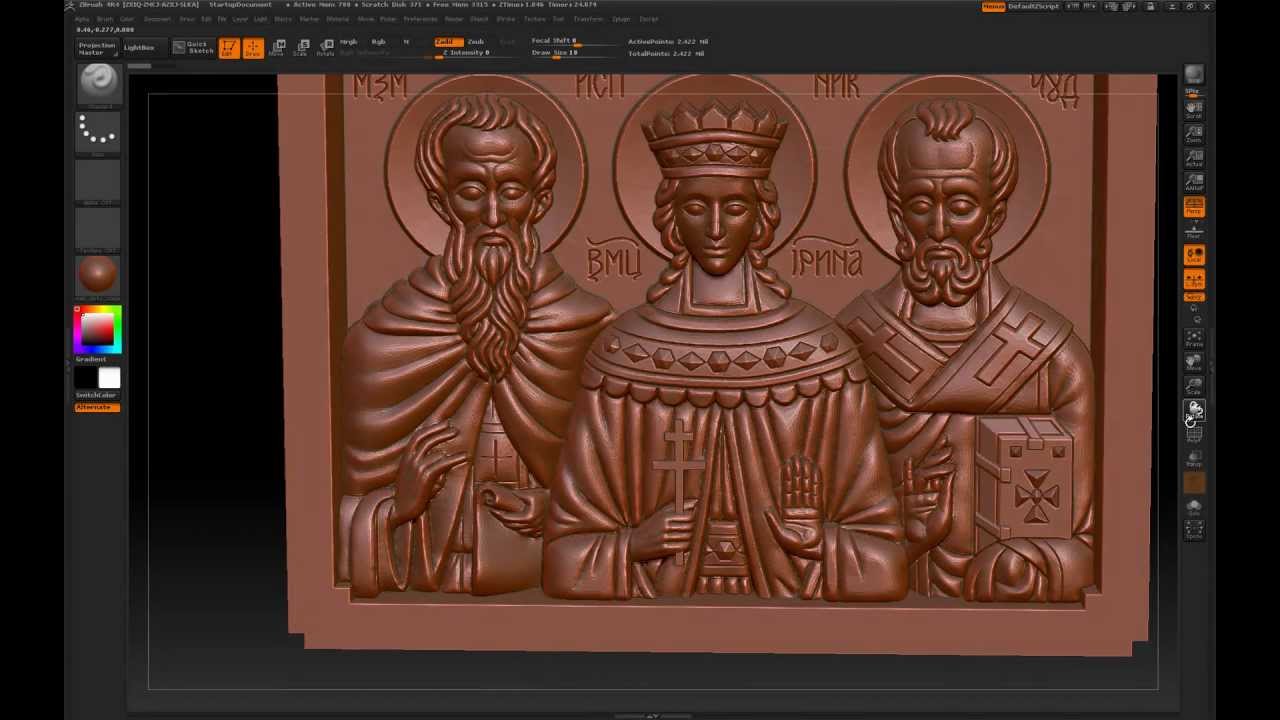Viewport: 1280px width, 720px height.
Task: Click the AAHalf view icon
Action: [x=1194, y=182]
